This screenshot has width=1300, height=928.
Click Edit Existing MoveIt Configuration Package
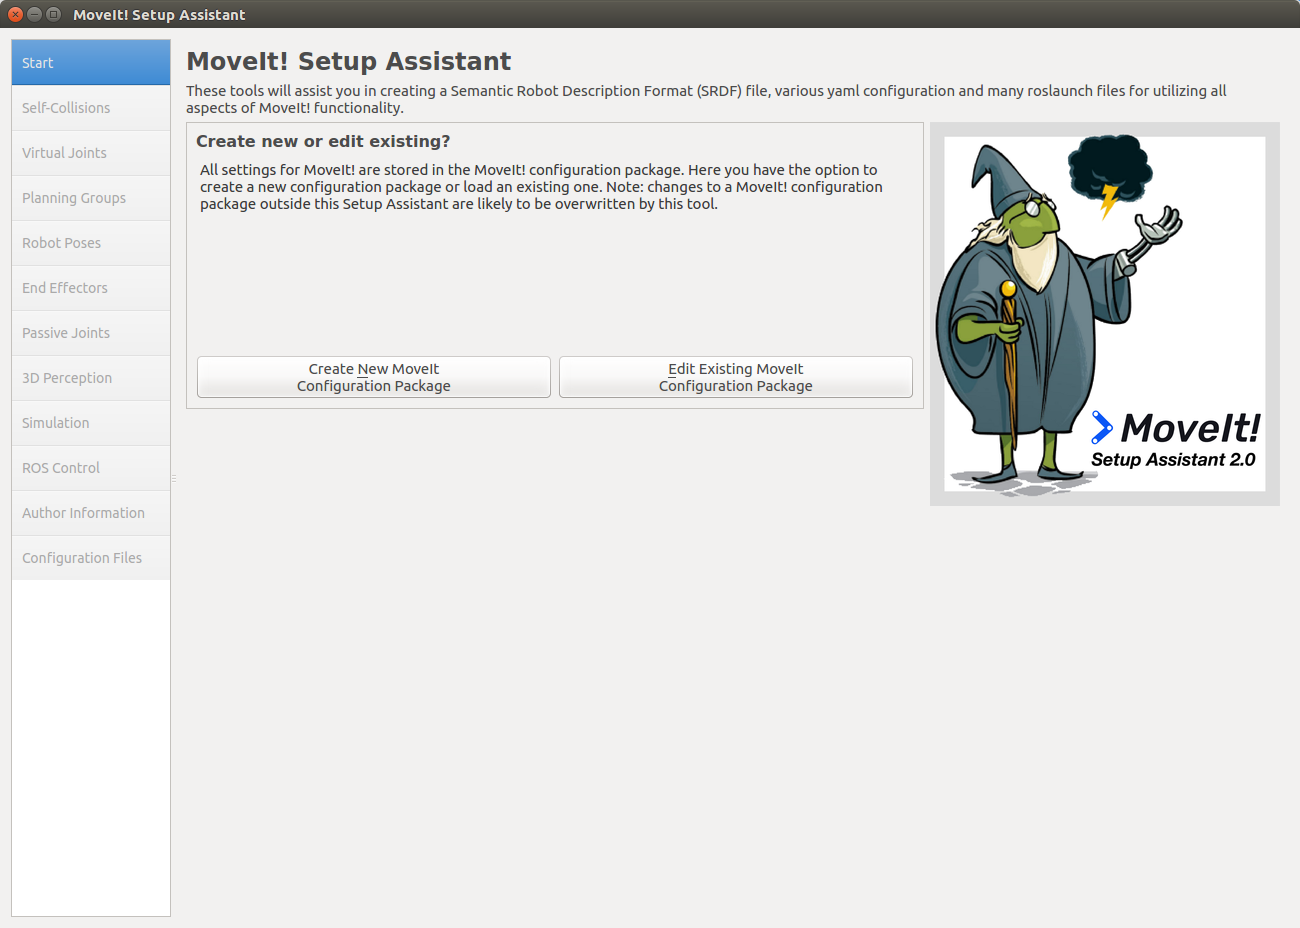[736, 377]
